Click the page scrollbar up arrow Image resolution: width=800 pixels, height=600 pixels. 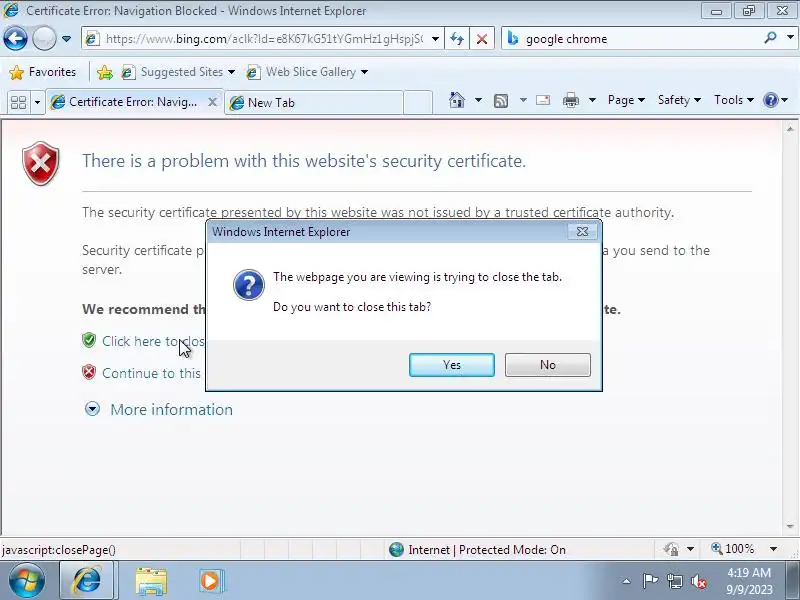790,129
